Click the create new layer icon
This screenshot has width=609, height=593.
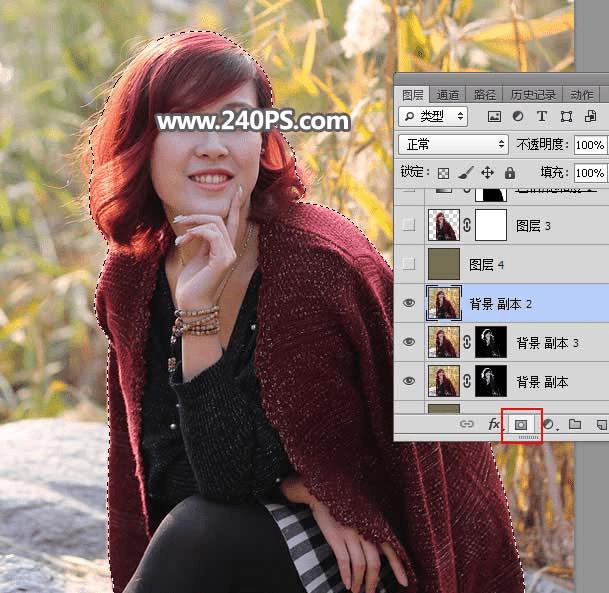[602, 424]
